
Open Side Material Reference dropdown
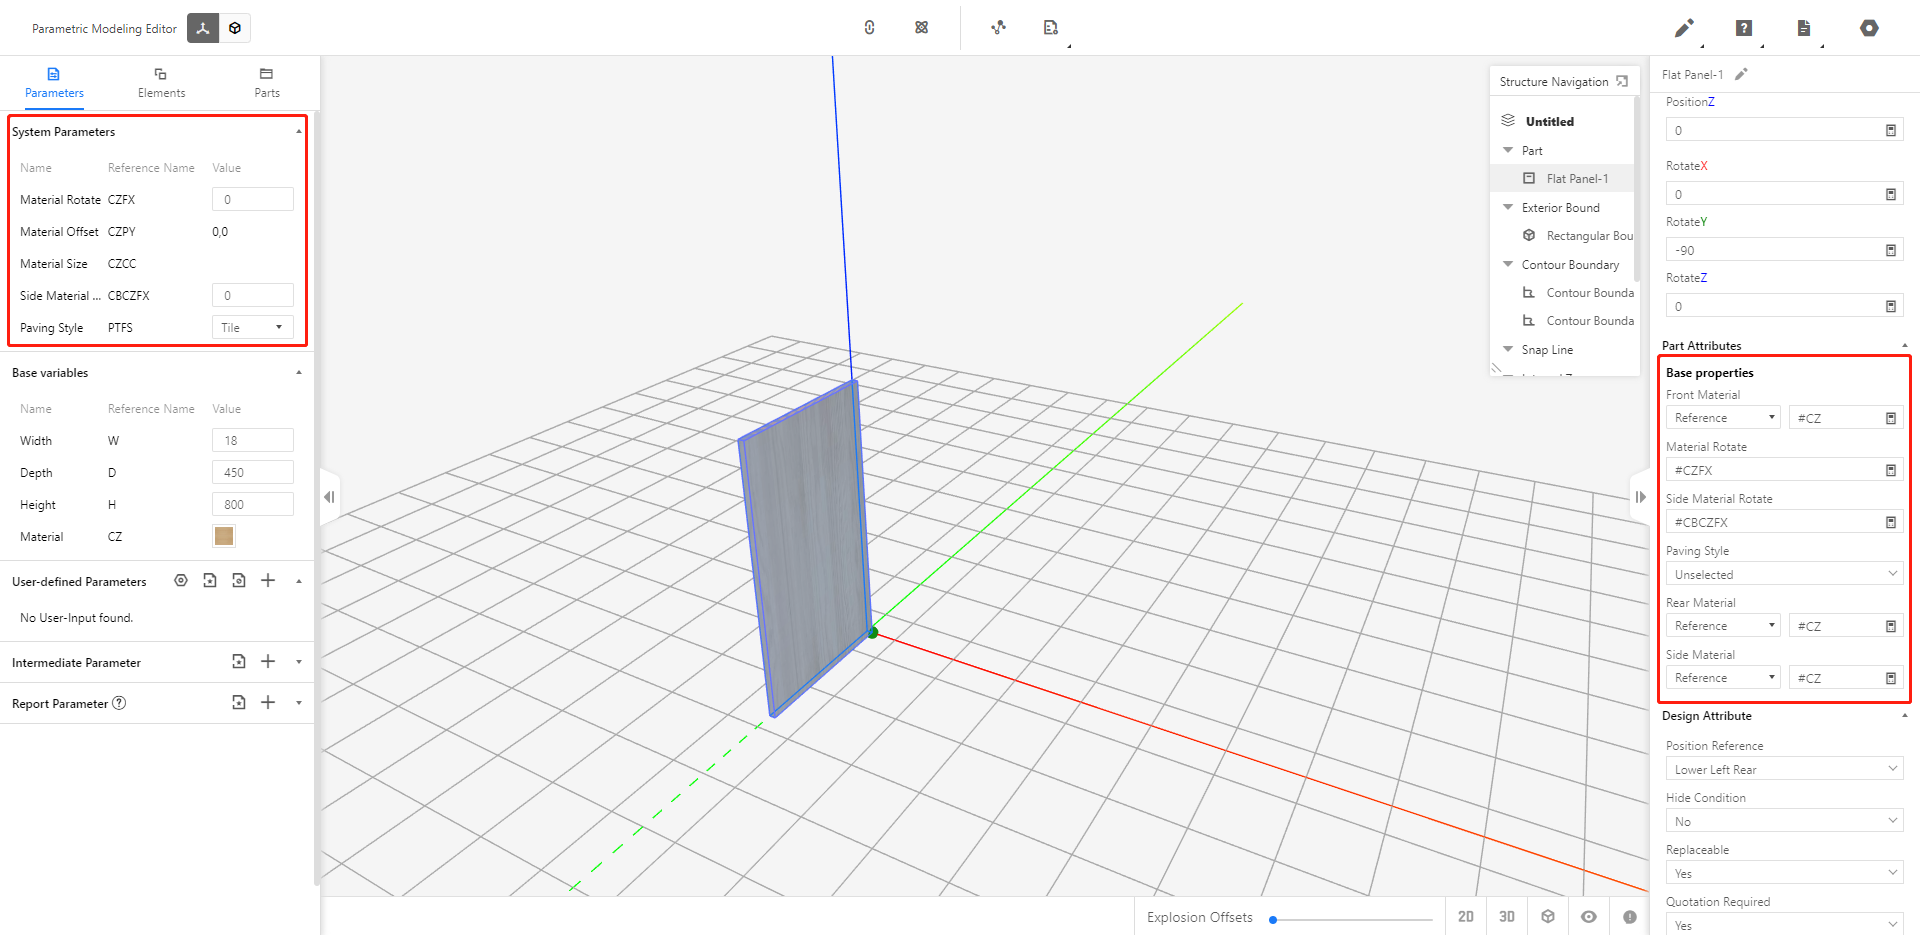(x=1723, y=678)
